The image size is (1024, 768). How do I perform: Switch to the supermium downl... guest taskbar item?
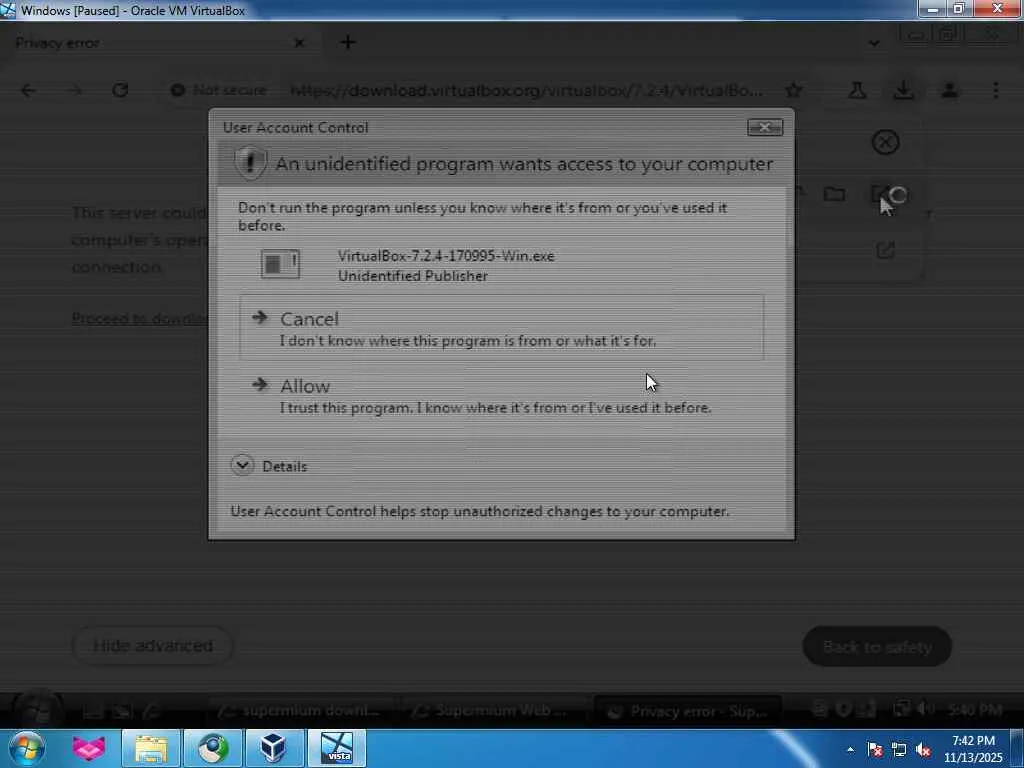click(x=300, y=711)
